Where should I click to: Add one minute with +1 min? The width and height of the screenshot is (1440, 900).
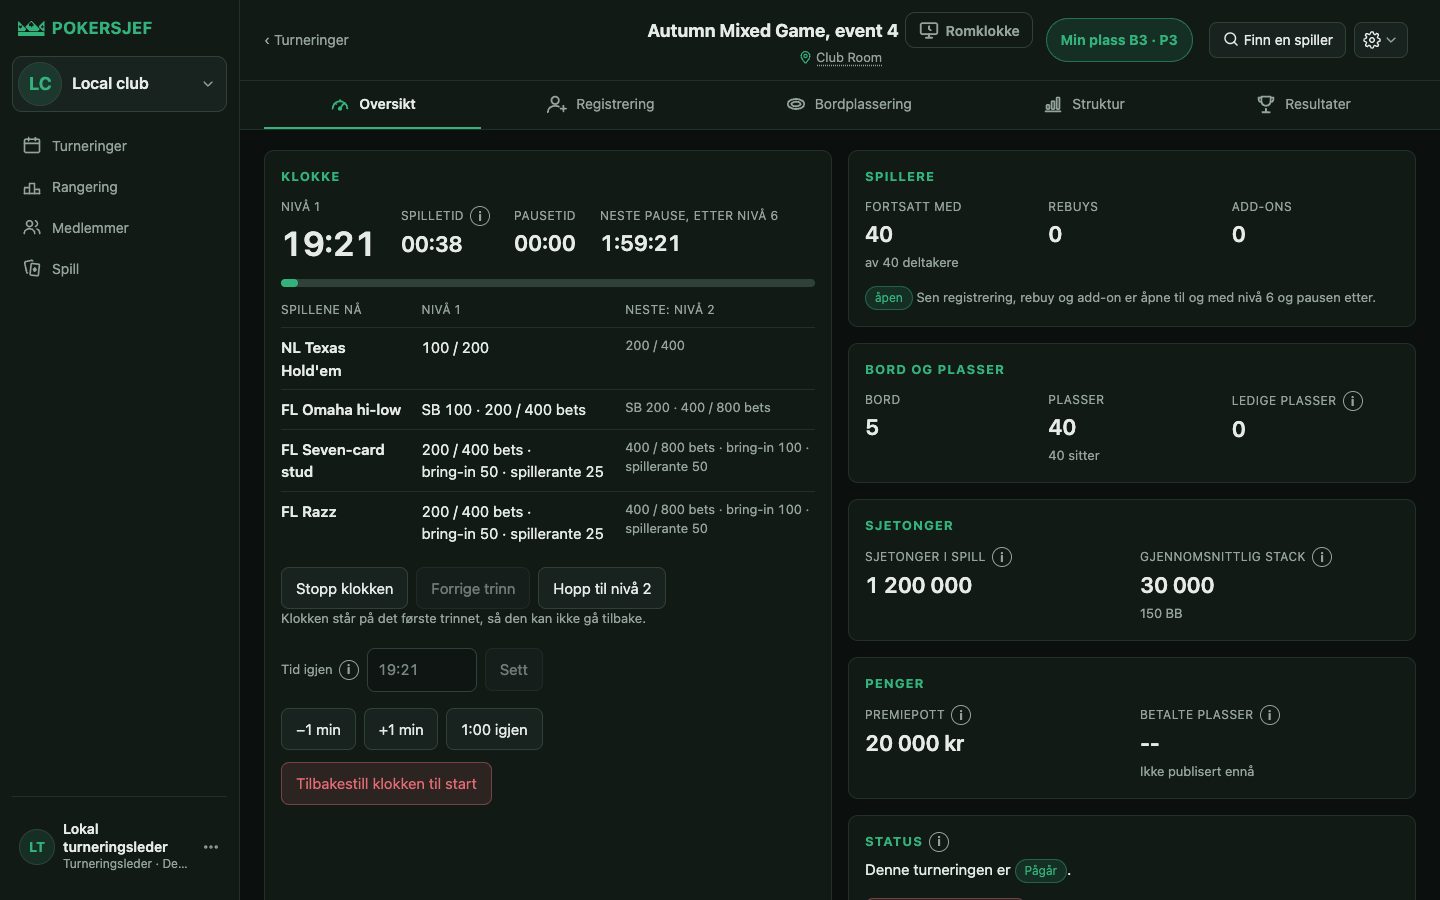coord(401,730)
